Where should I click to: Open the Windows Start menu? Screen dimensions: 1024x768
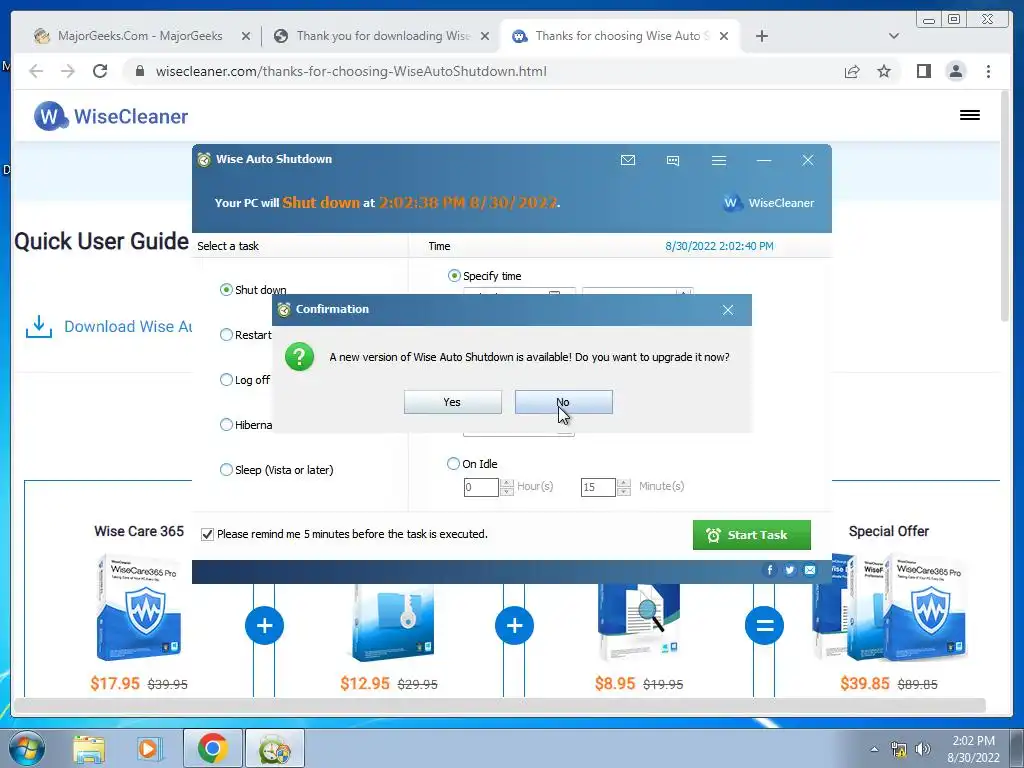click(x=27, y=748)
